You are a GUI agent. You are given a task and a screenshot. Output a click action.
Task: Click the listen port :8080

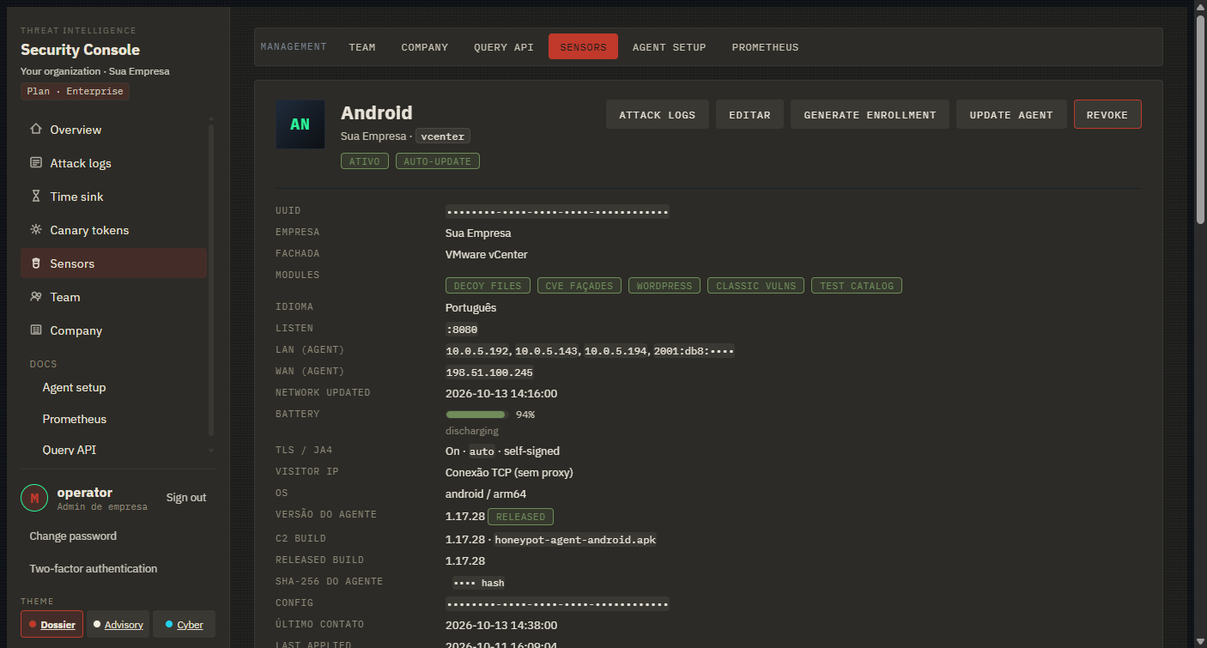coord(462,329)
